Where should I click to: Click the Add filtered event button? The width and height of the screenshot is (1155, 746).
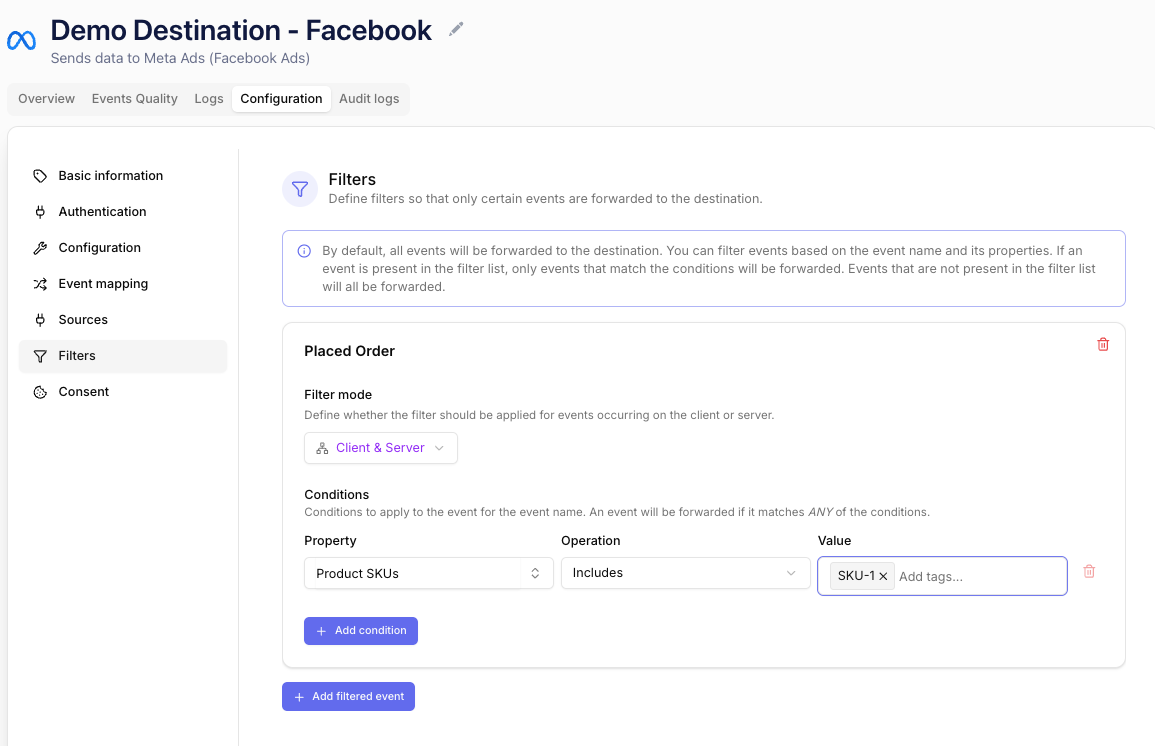[x=348, y=697]
